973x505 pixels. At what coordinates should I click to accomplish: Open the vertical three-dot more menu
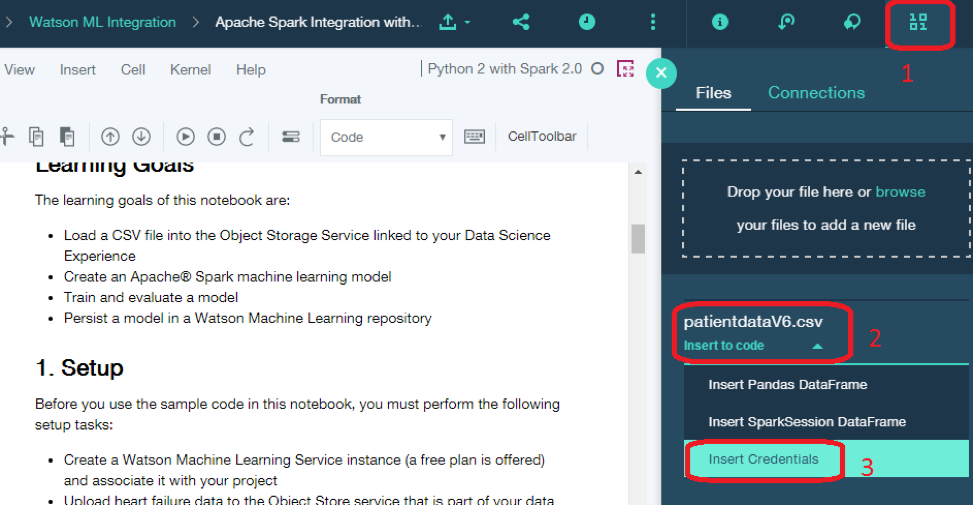pos(653,22)
